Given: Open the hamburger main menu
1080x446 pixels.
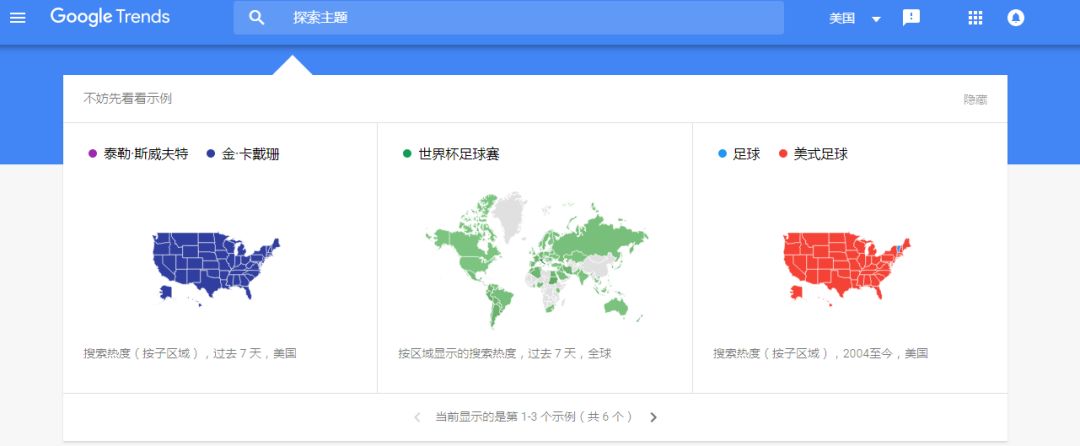Looking at the screenshot, I should 18,18.
